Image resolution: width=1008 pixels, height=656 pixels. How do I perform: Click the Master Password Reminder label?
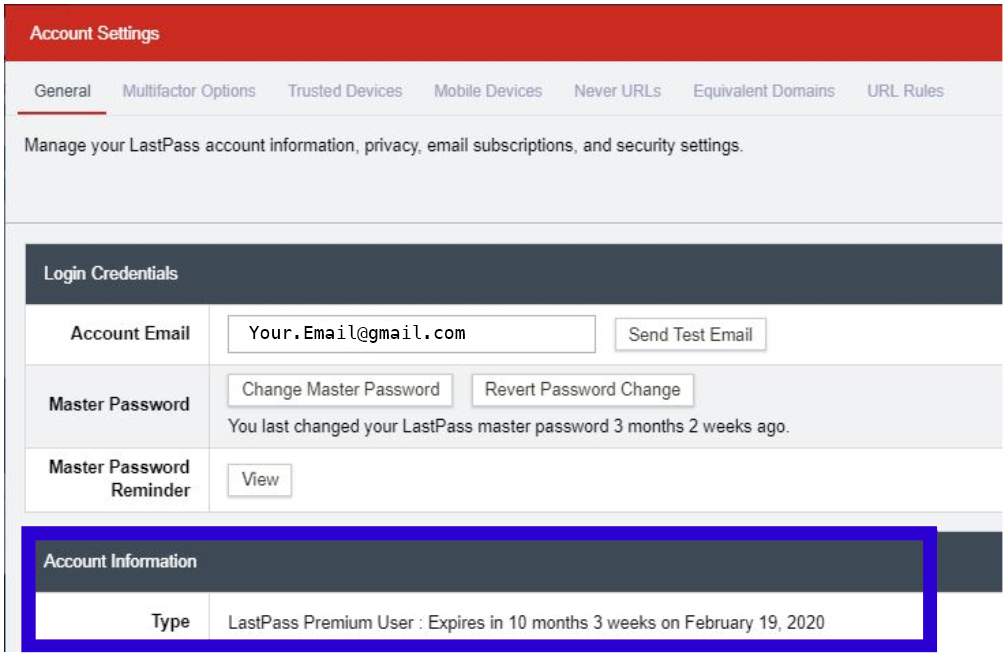(119, 479)
